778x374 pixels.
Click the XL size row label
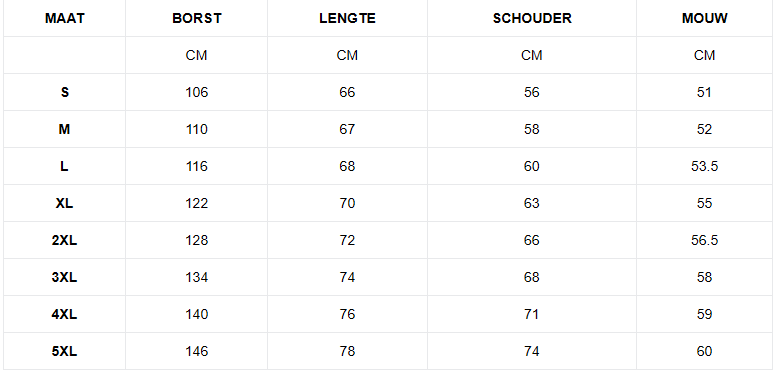65,203
